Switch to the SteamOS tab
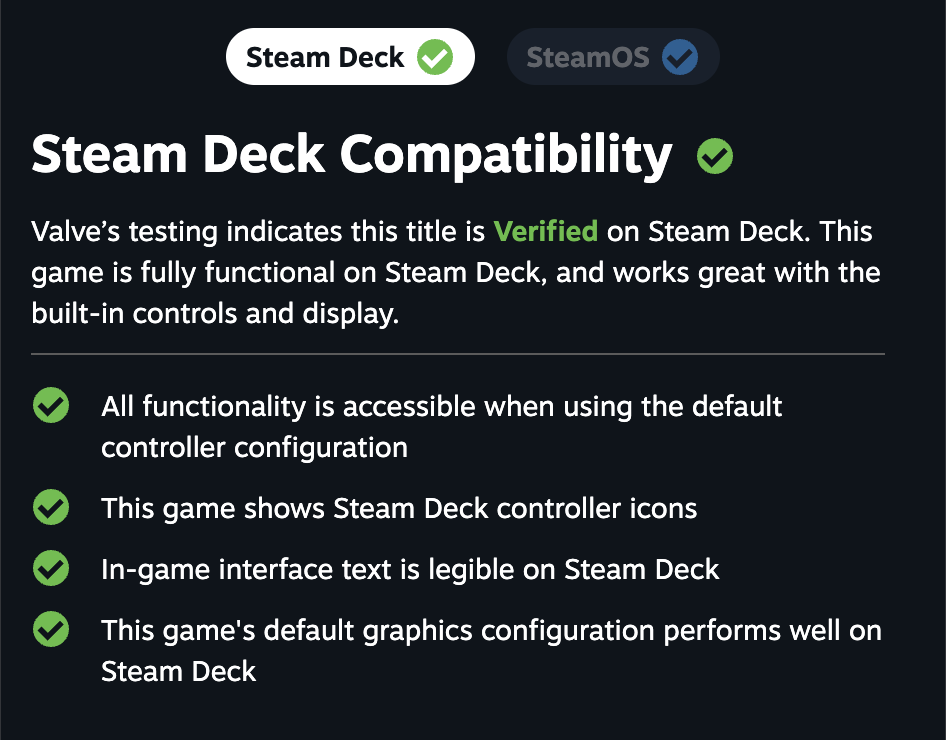The height and width of the screenshot is (740, 946). point(588,57)
